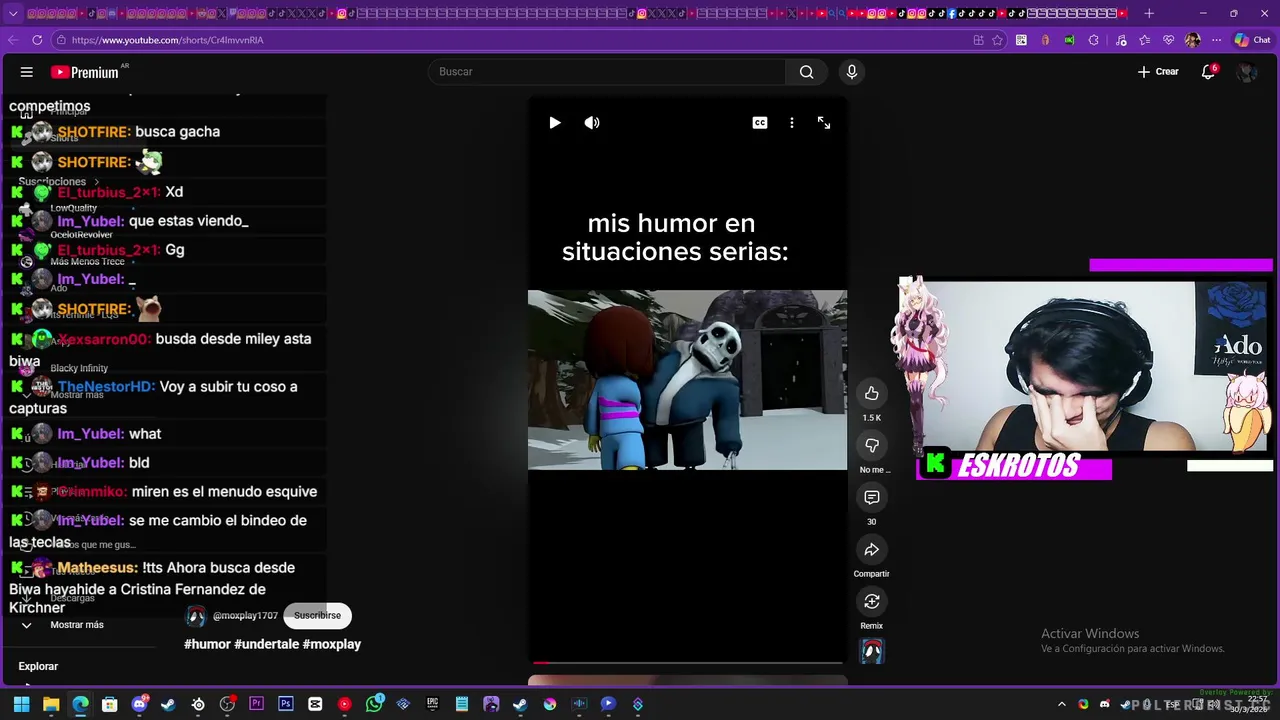Open the #humor hashtag

[207, 644]
